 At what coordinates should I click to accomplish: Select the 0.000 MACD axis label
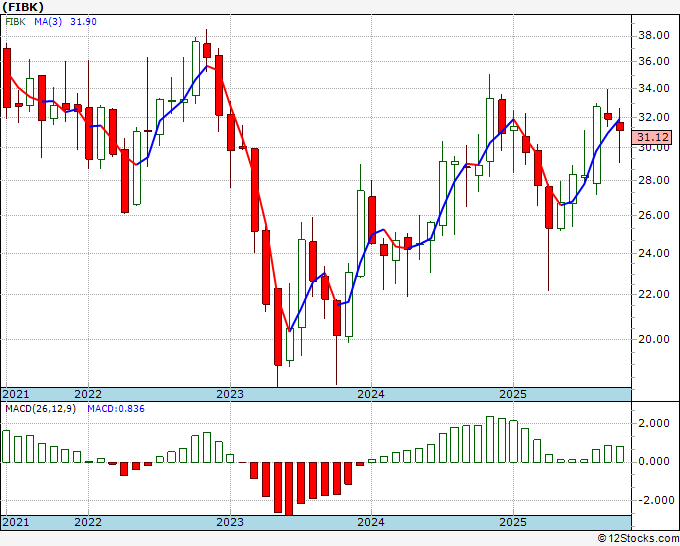(655, 461)
